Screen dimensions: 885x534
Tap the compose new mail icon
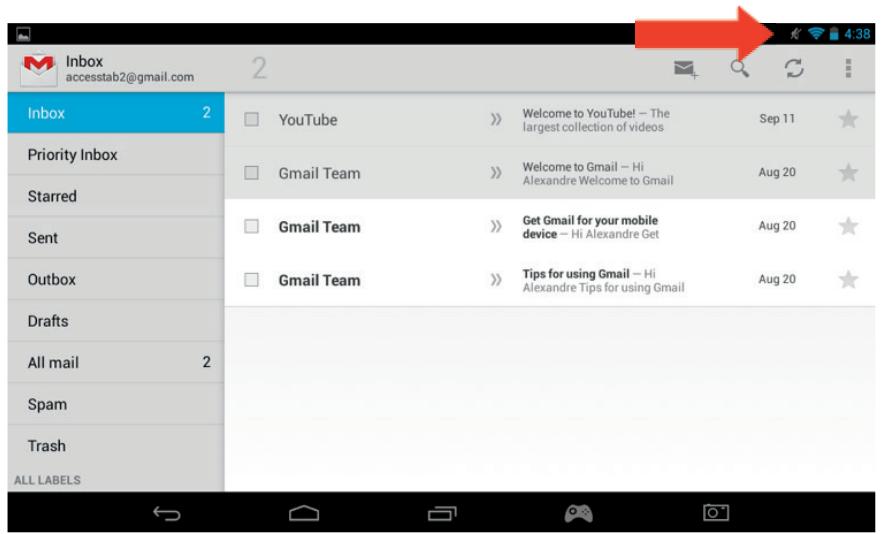pyautogui.click(x=686, y=69)
